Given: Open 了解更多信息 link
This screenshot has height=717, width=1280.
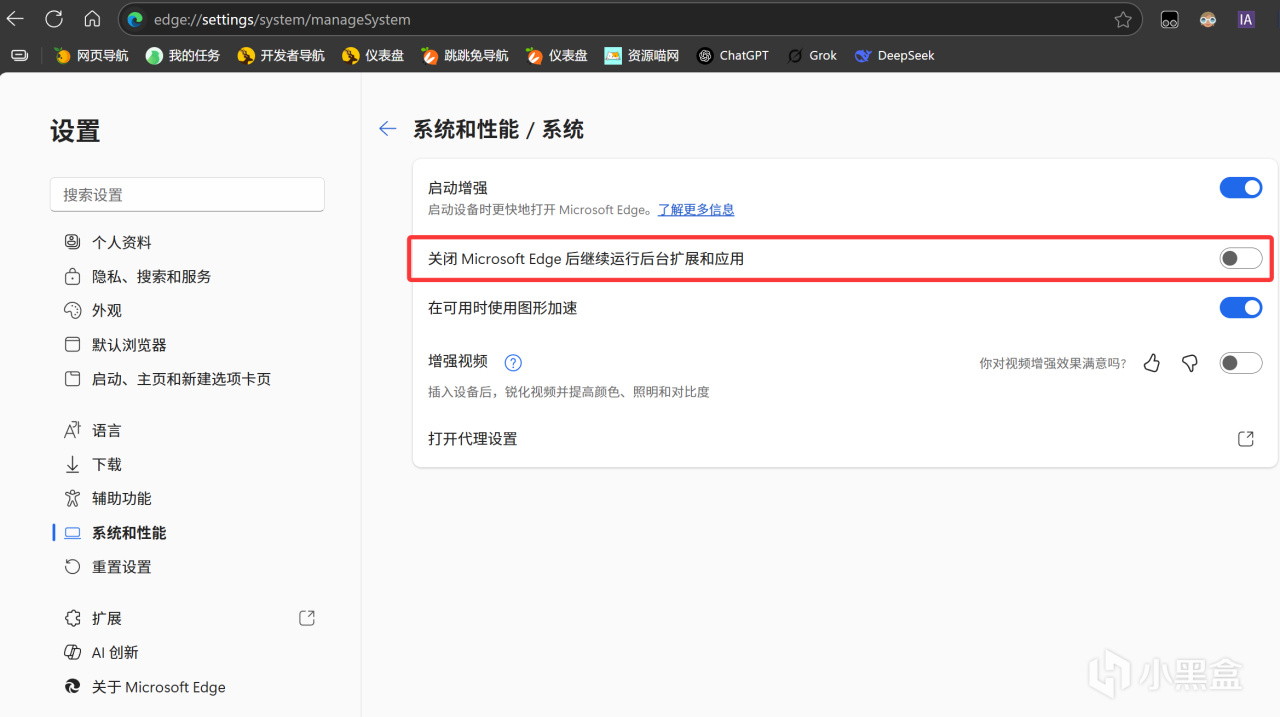Looking at the screenshot, I should 696,209.
